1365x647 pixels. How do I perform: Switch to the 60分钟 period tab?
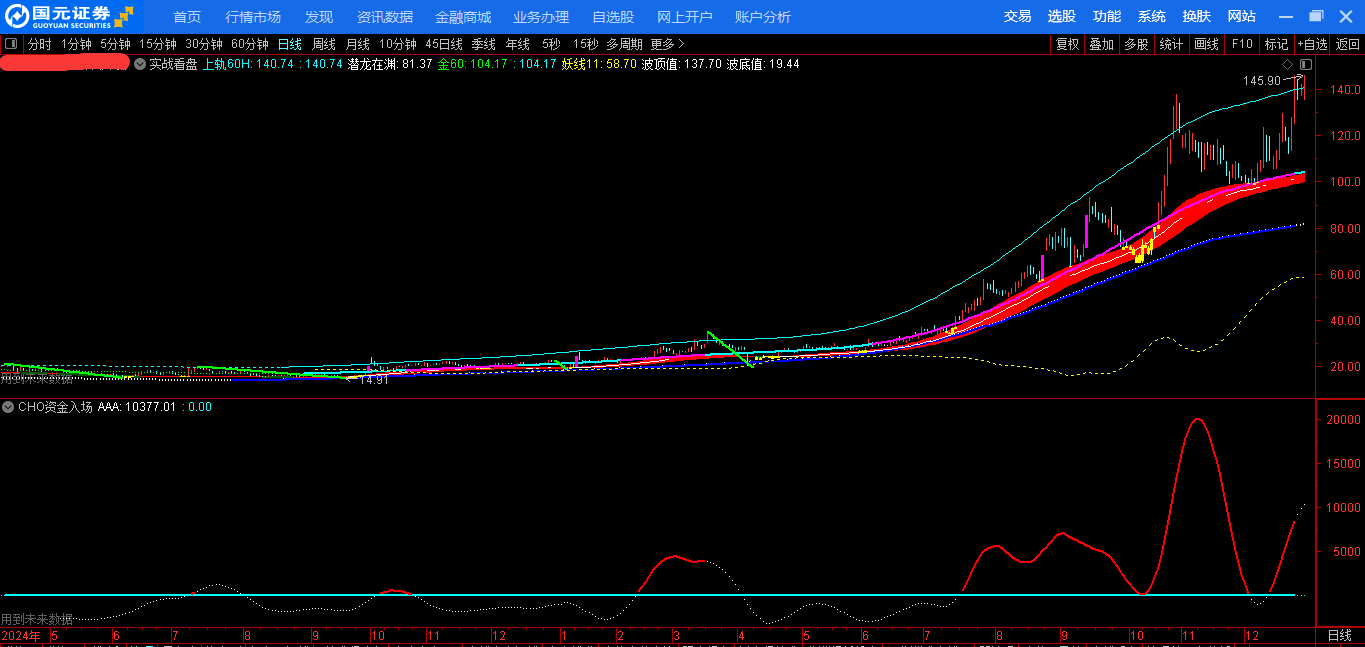[x=250, y=44]
